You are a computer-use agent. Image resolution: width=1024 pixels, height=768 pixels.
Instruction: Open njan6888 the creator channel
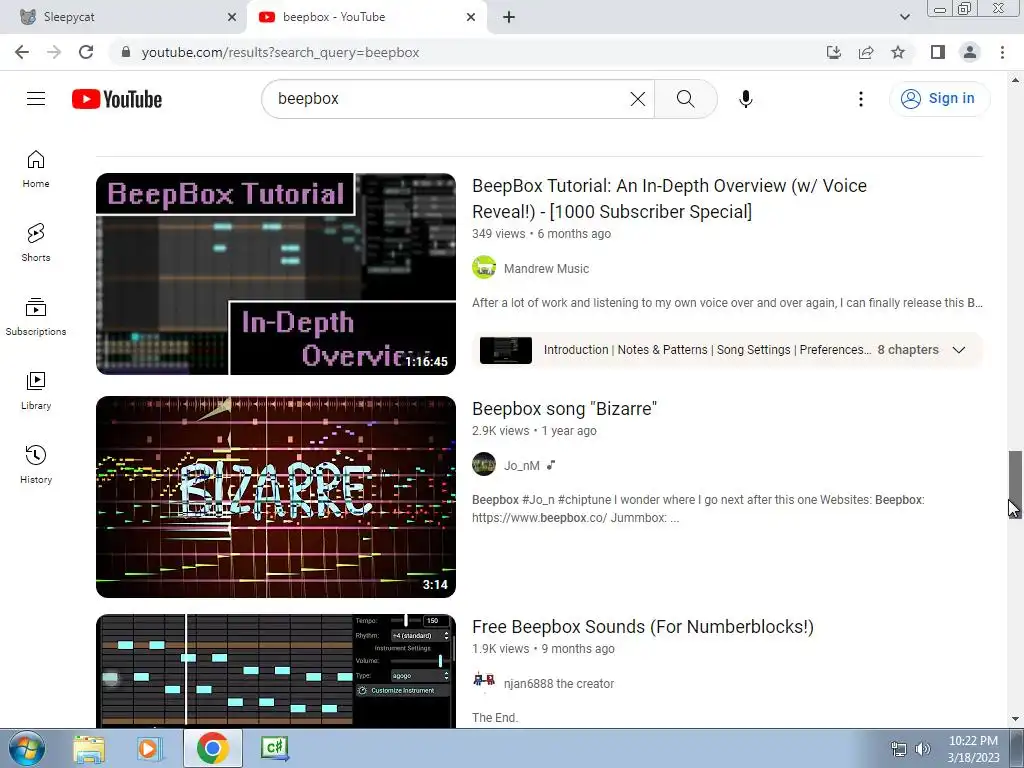coord(558,684)
